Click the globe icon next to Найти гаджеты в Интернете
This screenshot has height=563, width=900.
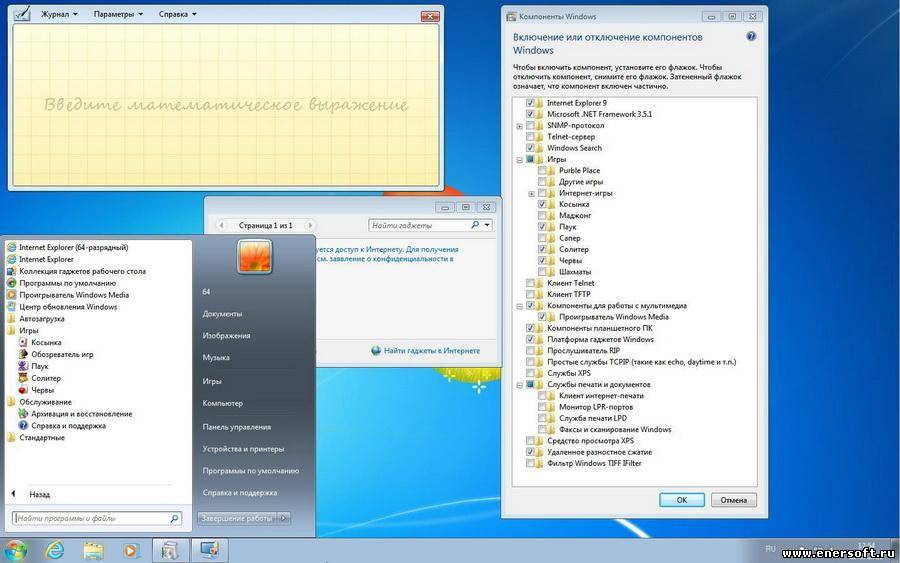click(x=376, y=351)
